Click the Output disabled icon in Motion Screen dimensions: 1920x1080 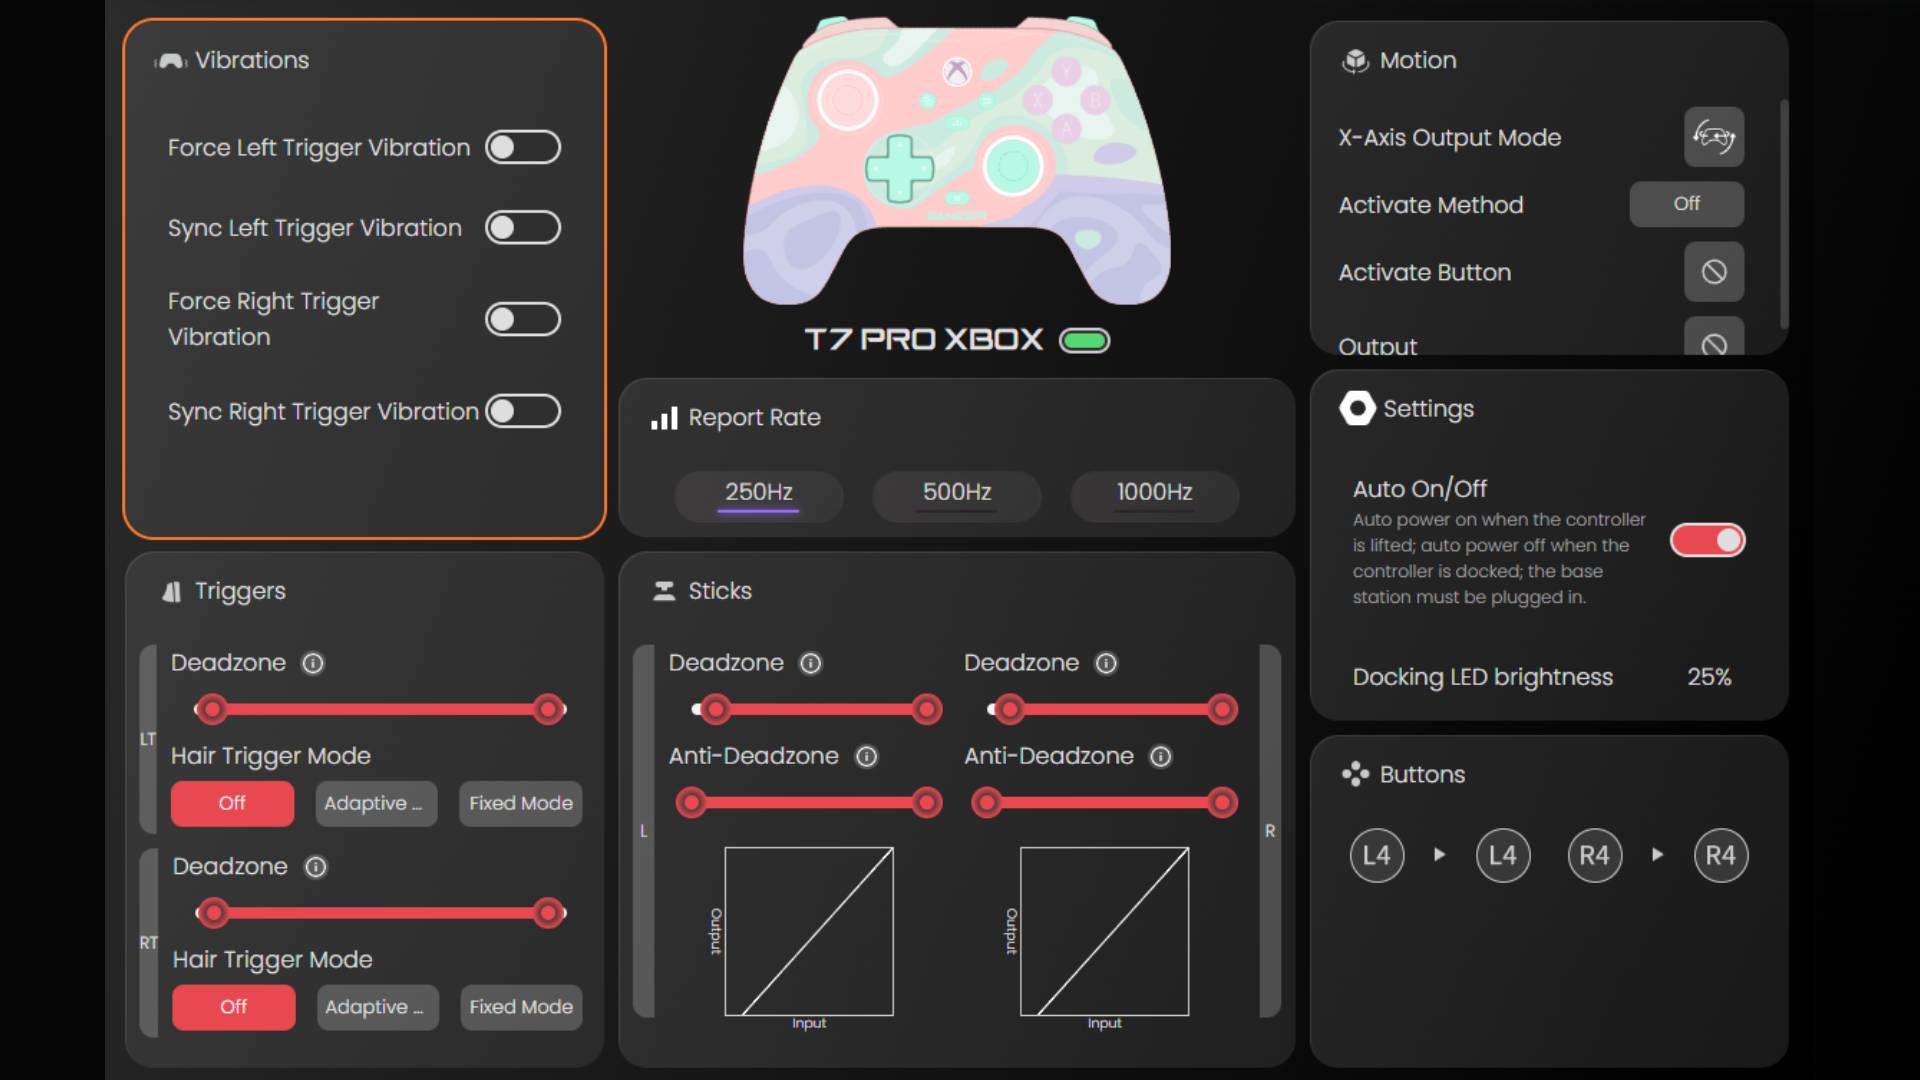[1714, 338]
